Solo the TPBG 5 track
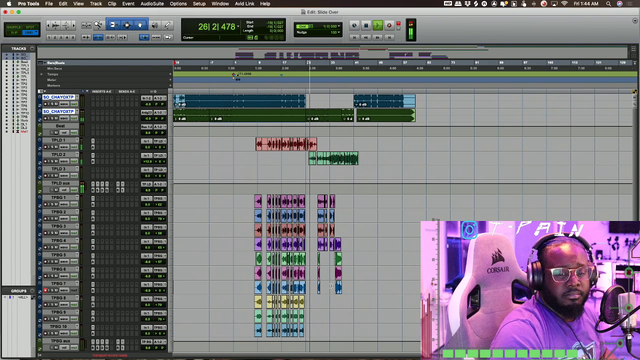 (51, 262)
